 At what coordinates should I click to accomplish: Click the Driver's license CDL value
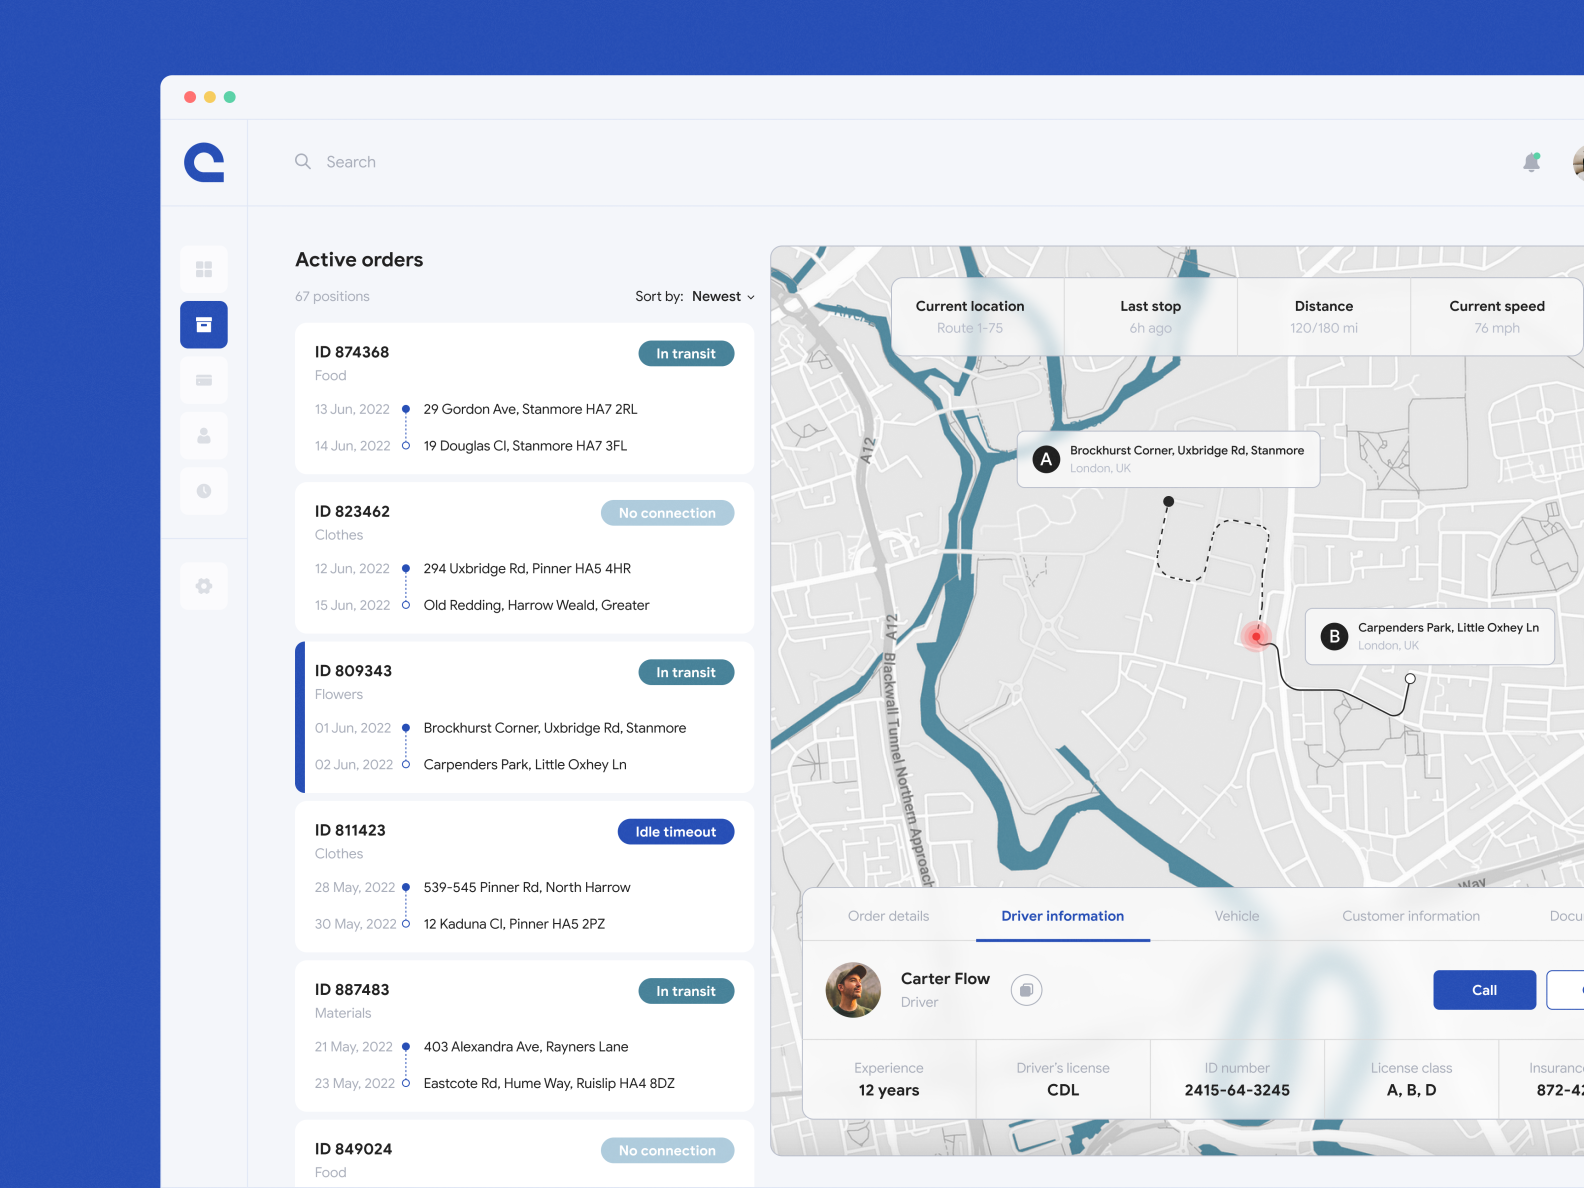(1063, 1090)
